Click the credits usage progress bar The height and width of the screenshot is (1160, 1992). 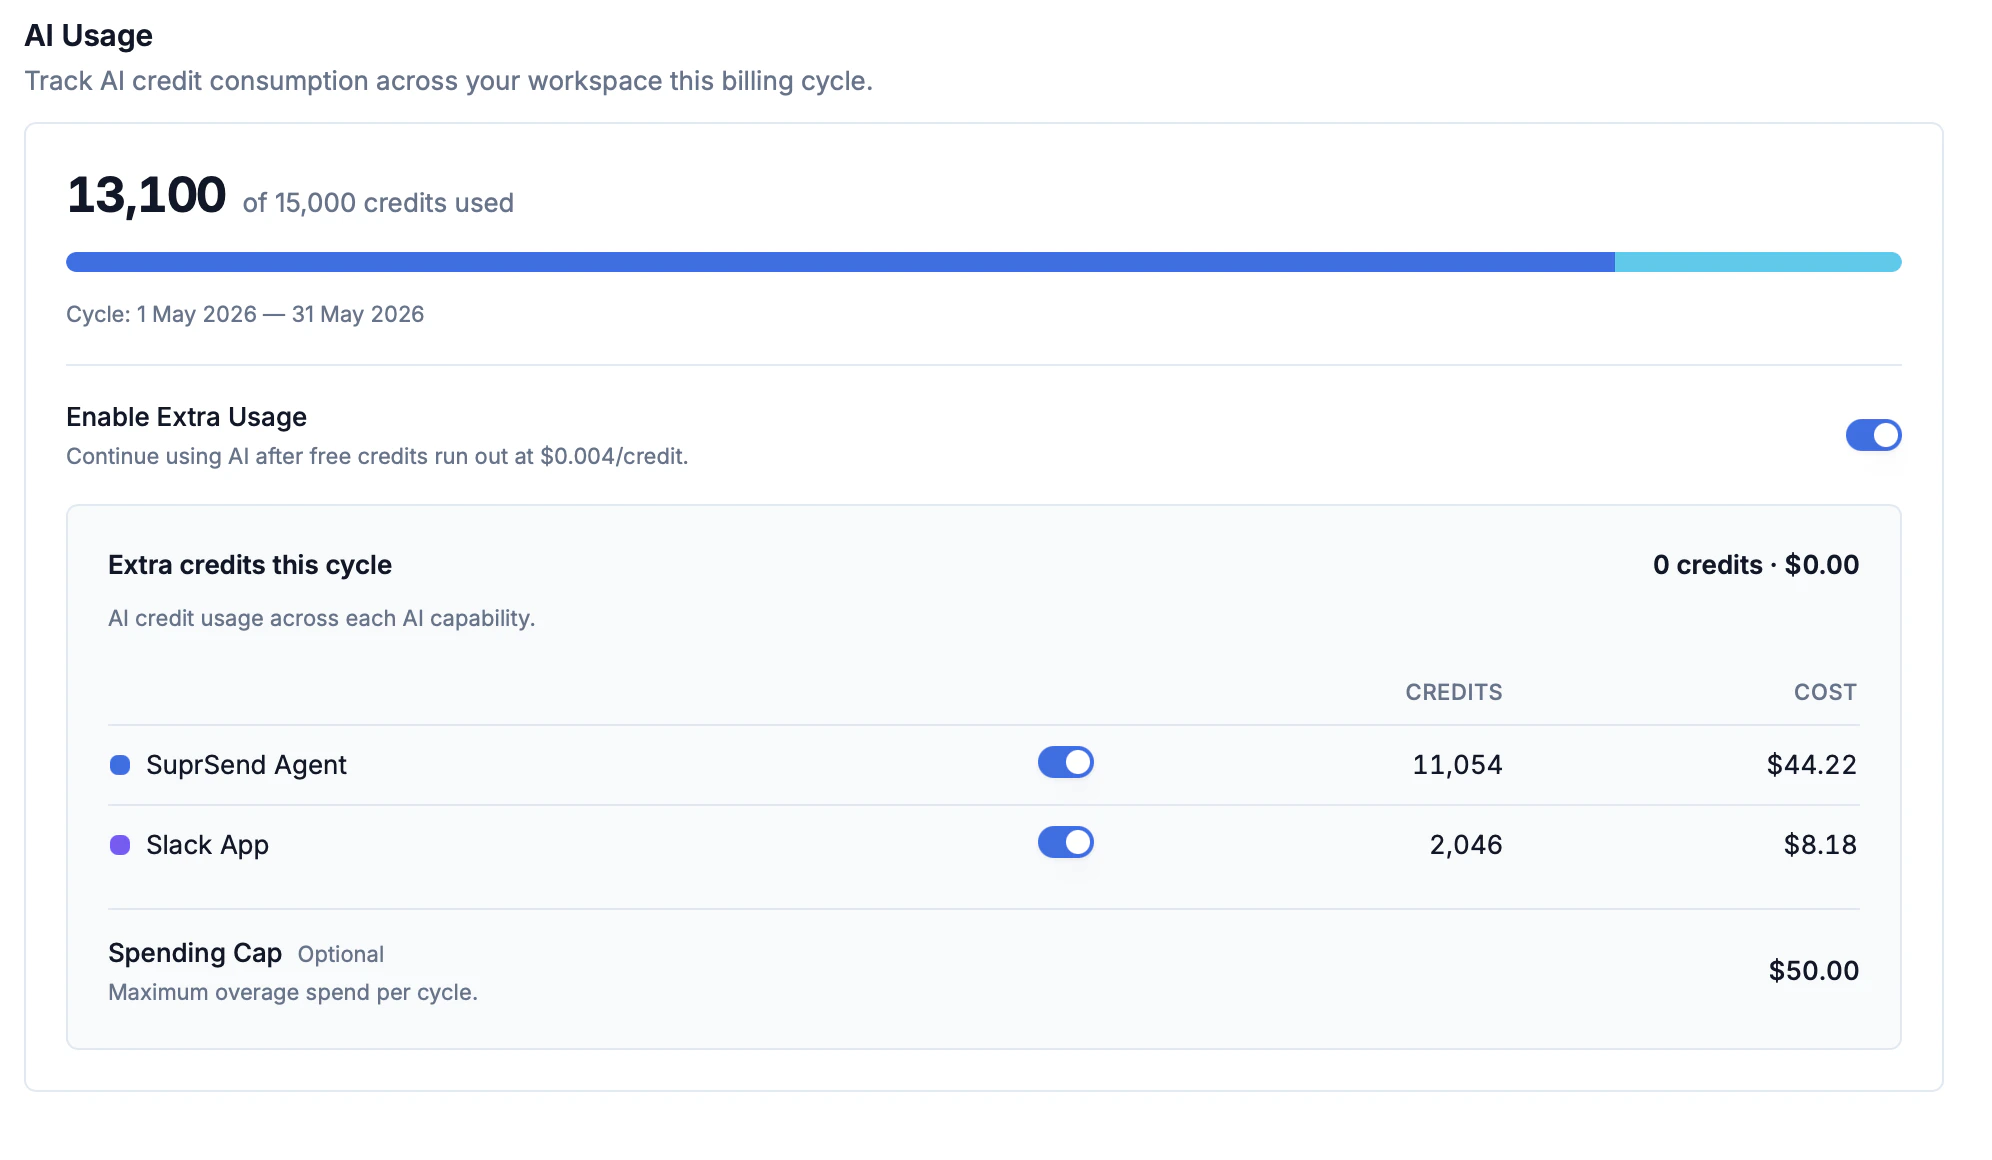(983, 262)
